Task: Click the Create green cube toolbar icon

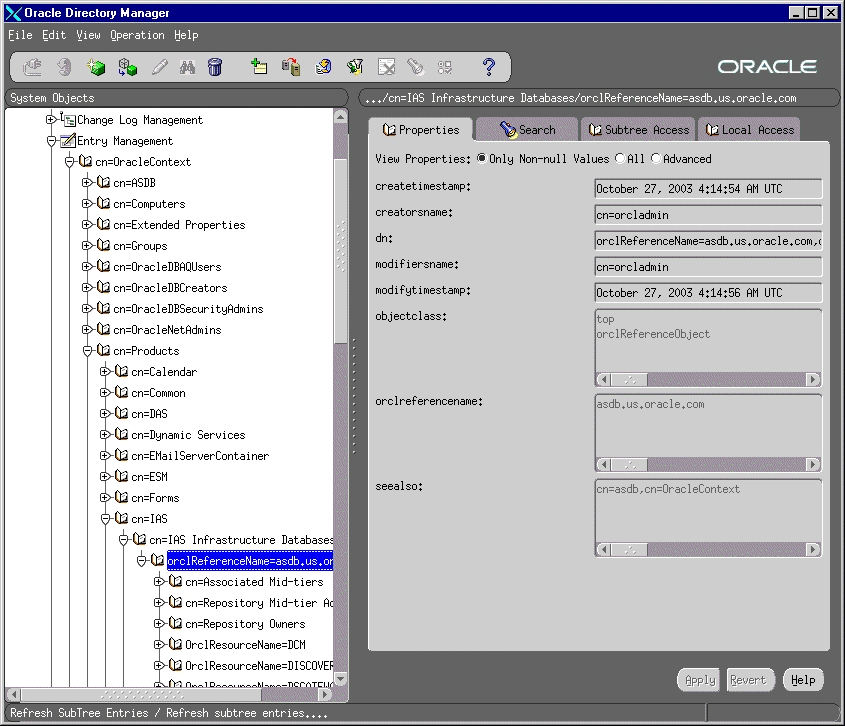Action: (96, 67)
